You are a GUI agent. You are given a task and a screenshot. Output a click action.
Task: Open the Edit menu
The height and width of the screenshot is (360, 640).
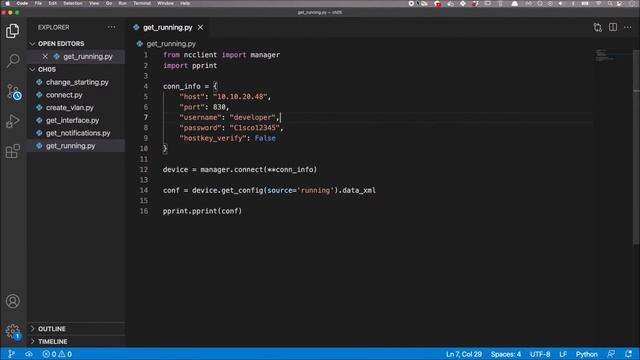click(53, 3)
